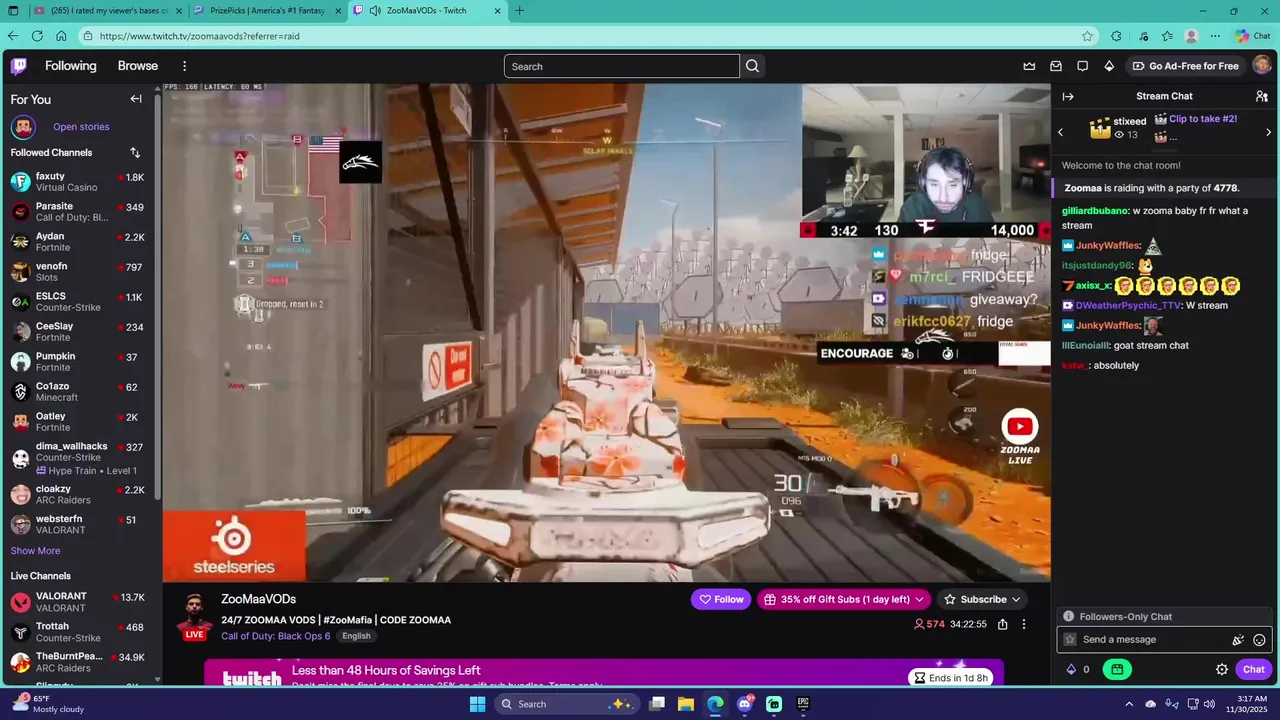The height and width of the screenshot is (720, 1280).
Task: Open Epic Games taskbar icon
Action: [803, 704]
